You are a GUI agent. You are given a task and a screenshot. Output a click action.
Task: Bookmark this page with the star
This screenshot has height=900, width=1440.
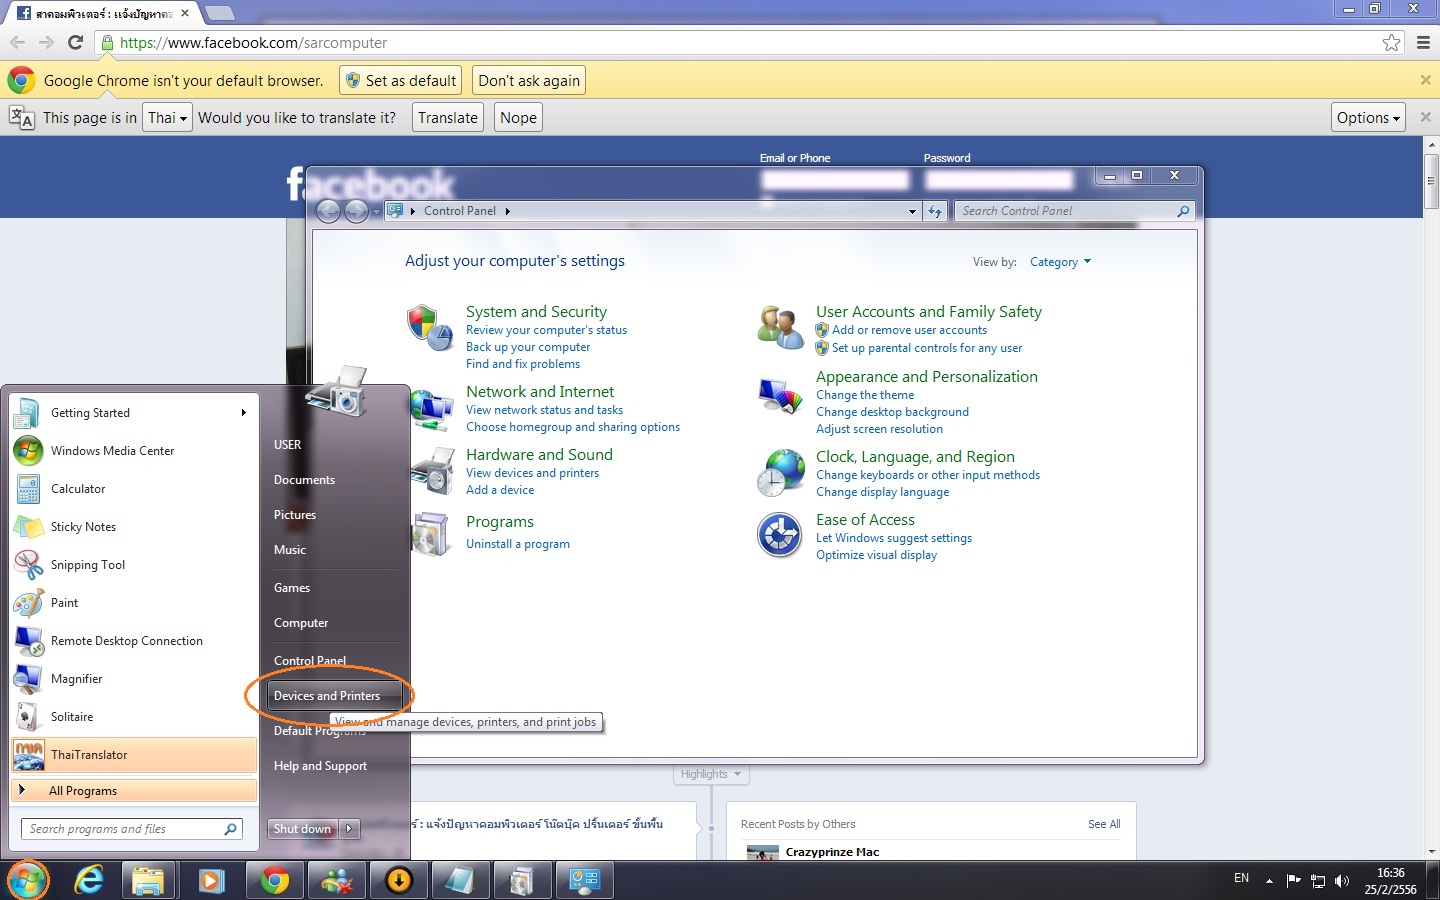[1391, 42]
